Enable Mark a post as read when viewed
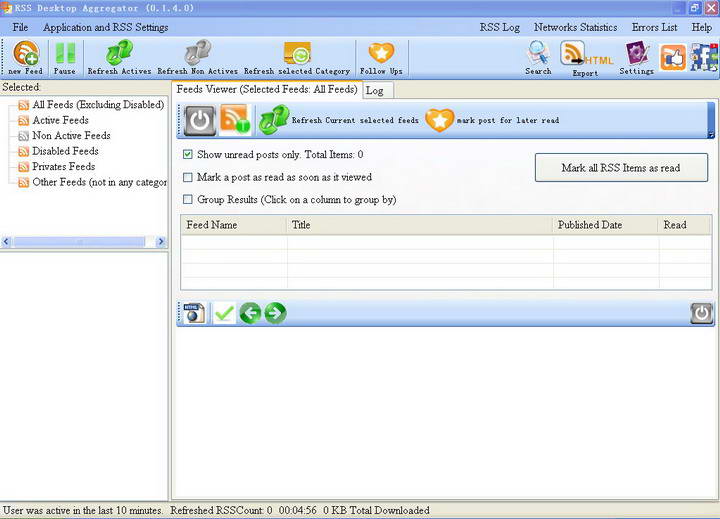 pyautogui.click(x=188, y=177)
